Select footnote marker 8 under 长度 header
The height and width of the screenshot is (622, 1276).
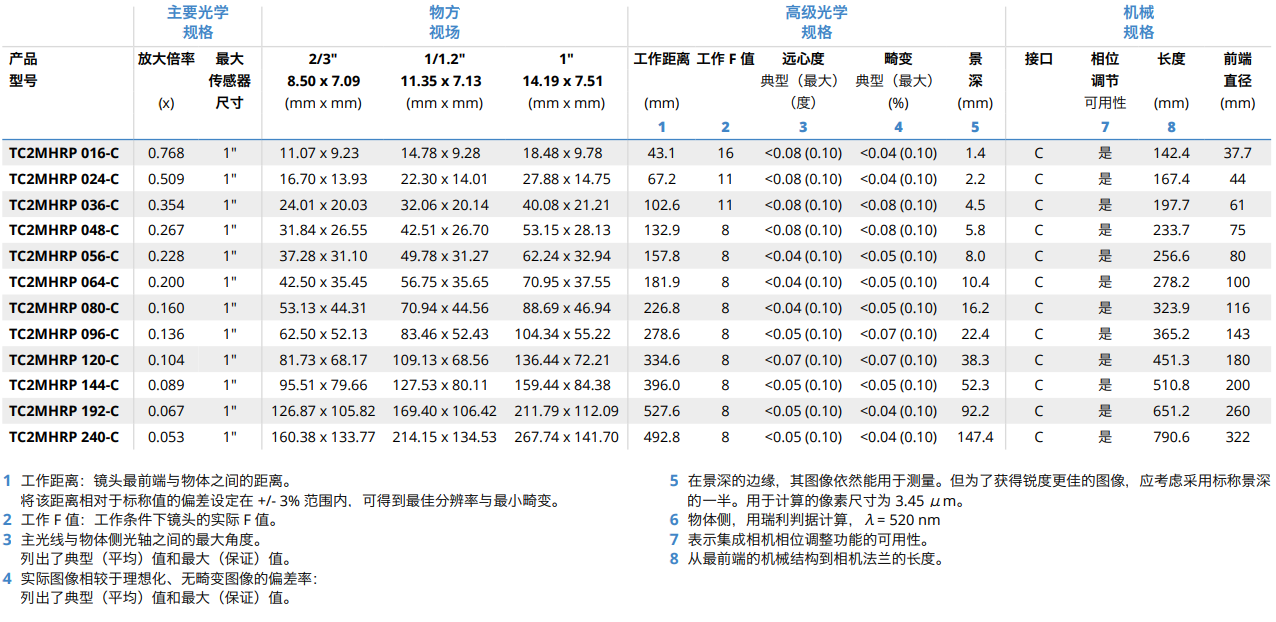1171,127
